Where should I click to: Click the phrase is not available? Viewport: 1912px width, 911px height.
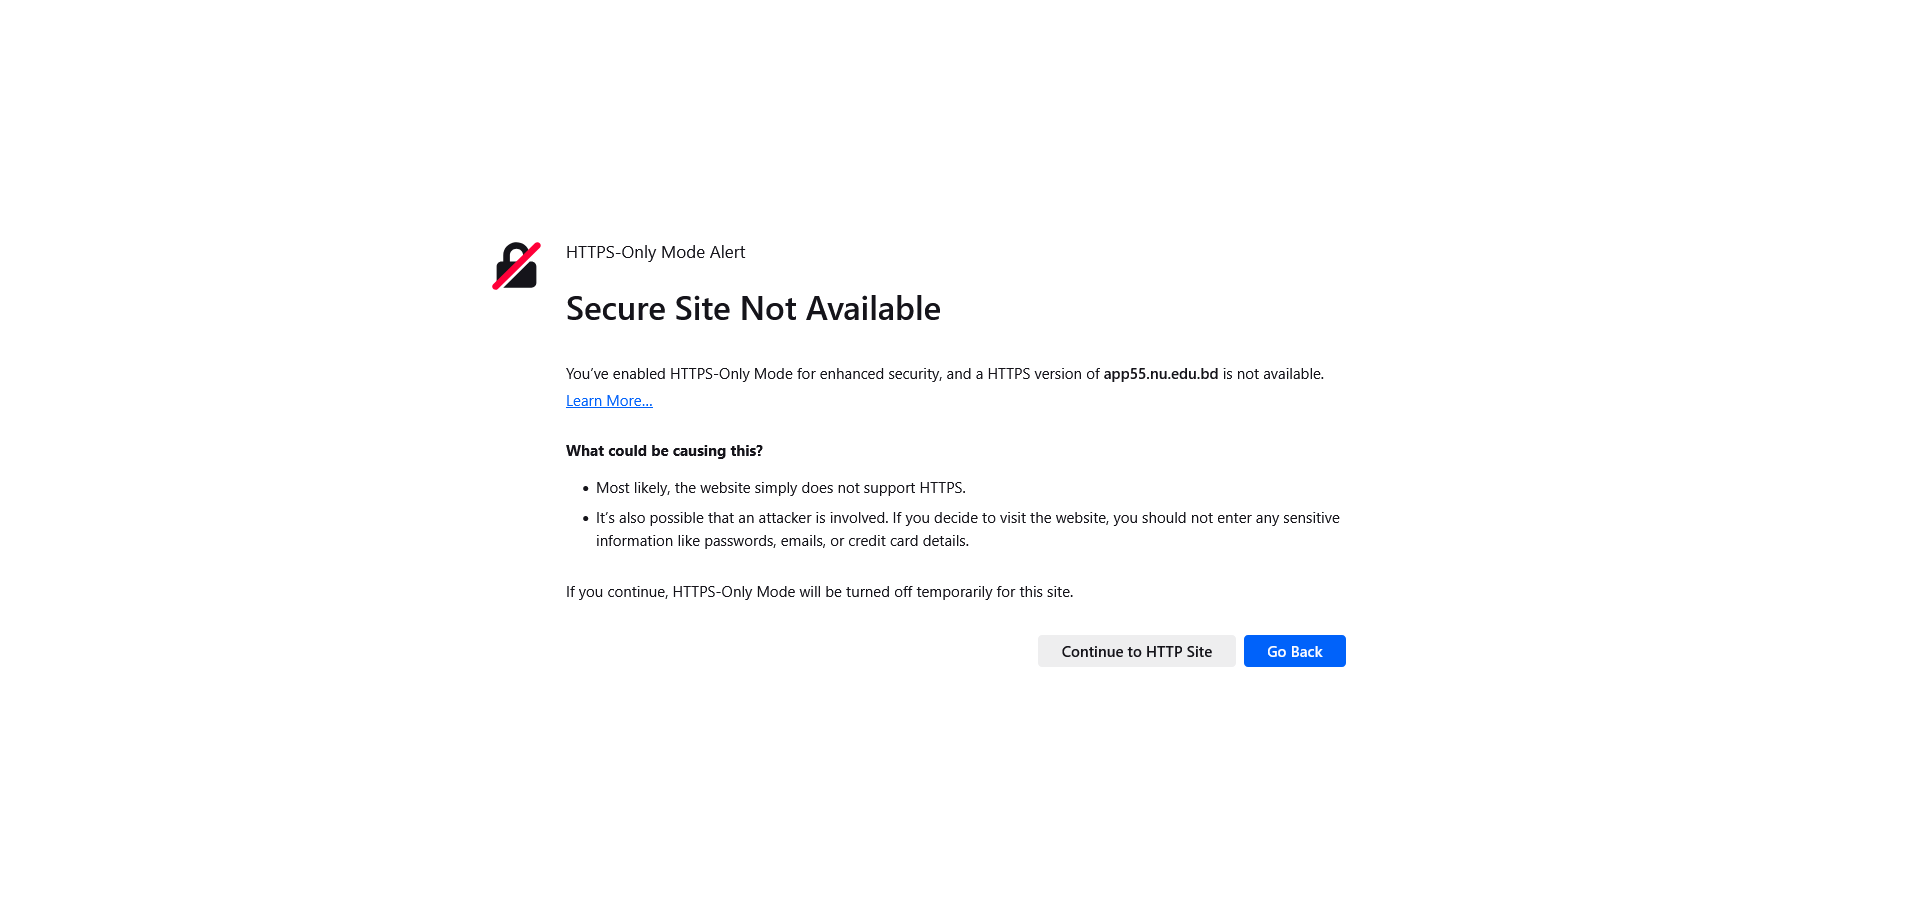tap(1273, 374)
